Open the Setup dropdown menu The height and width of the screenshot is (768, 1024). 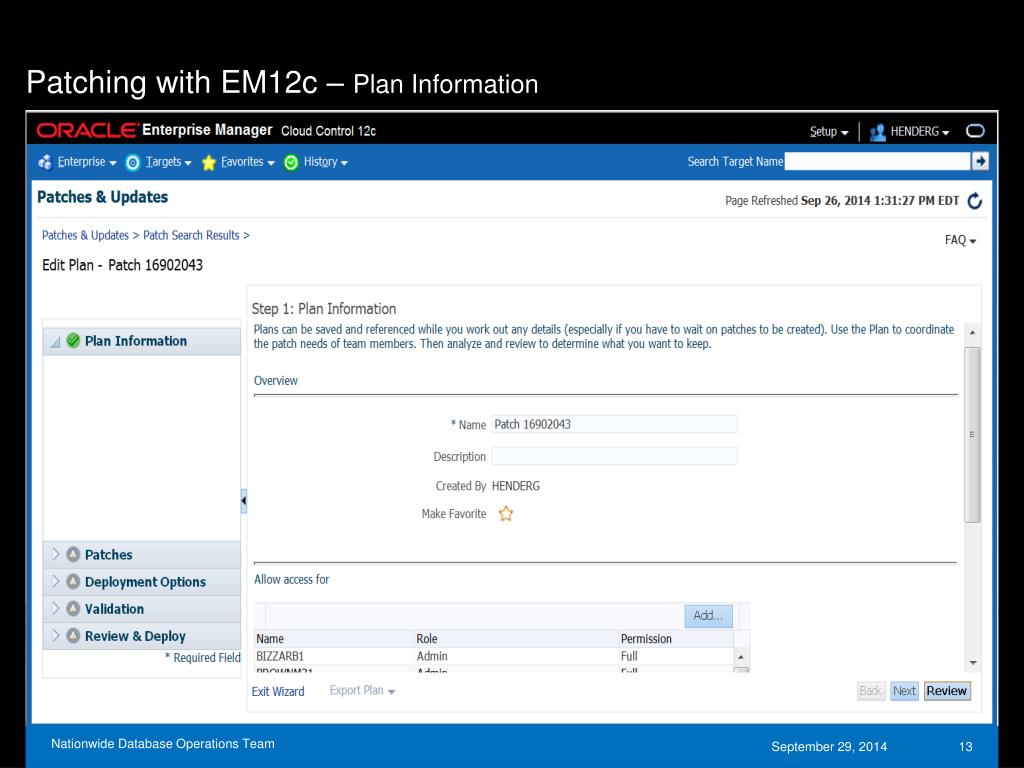(x=829, y=132)
